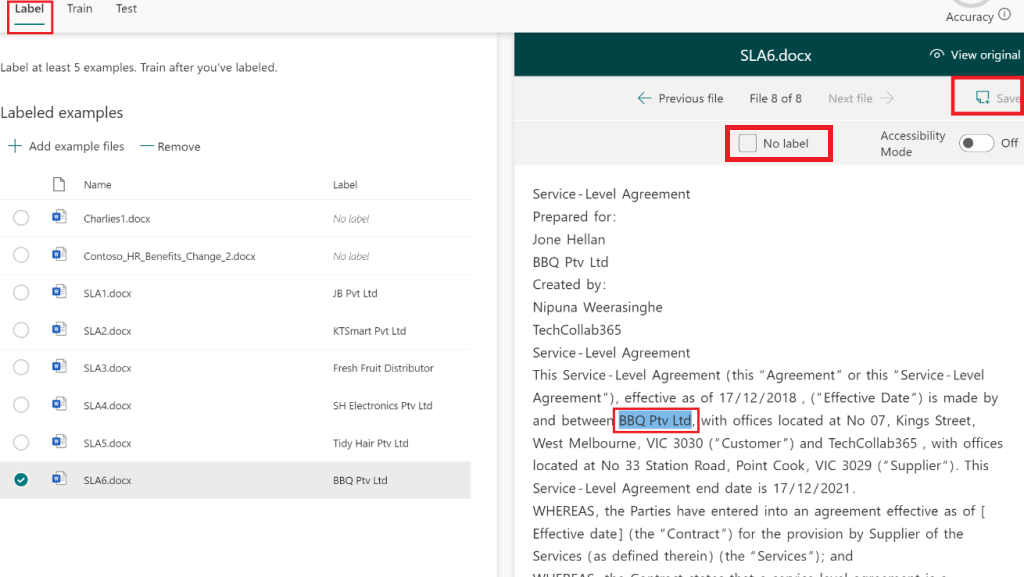Switch to the Train tab
Image resolution: width=1024 pixels, height=577 pixels.
tap(80, 9)
